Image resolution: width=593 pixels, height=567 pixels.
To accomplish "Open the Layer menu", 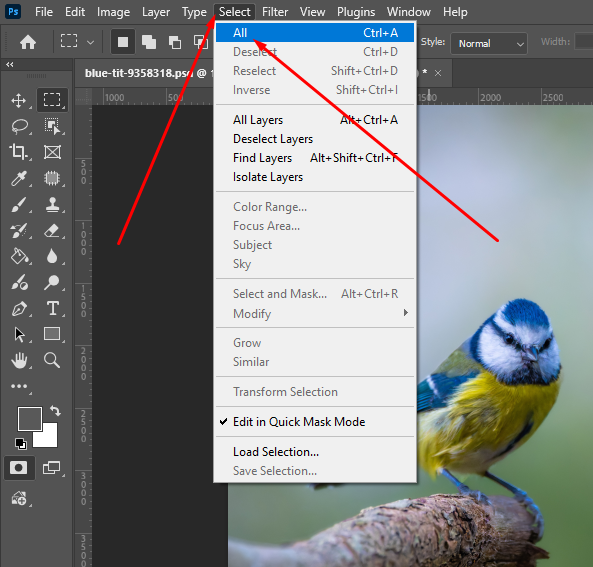I will click(x=156, y=12).
